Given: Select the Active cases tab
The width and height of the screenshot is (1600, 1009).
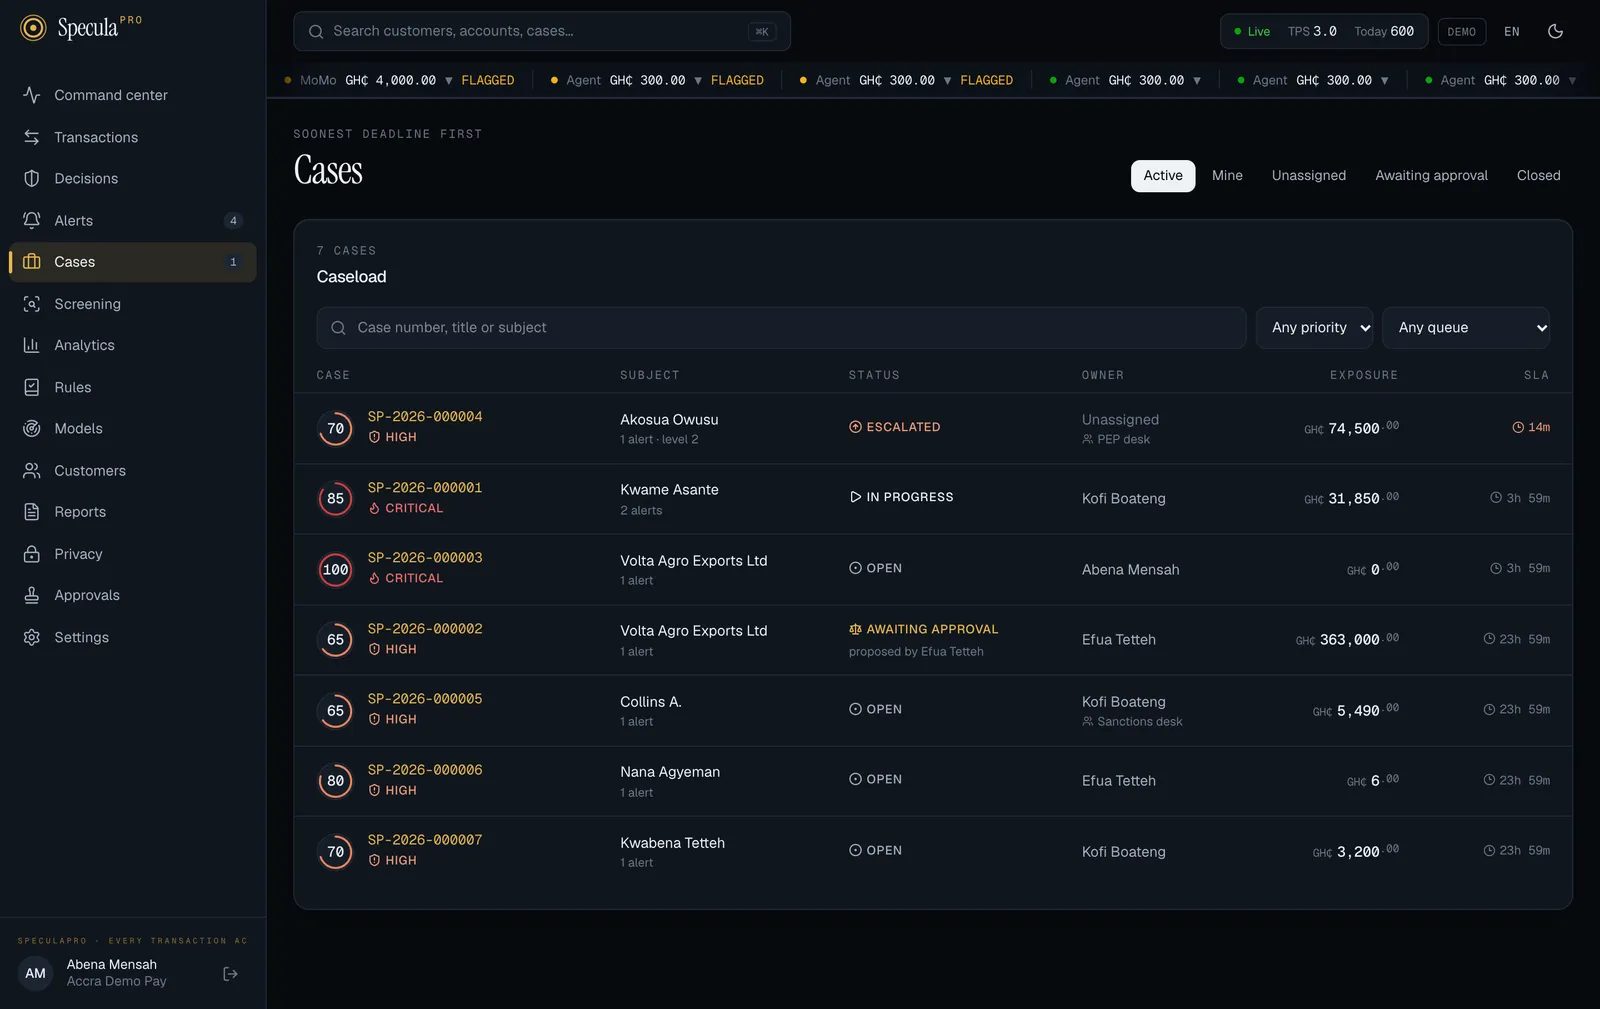Looking at the screenshot, I should [1163, 176].
